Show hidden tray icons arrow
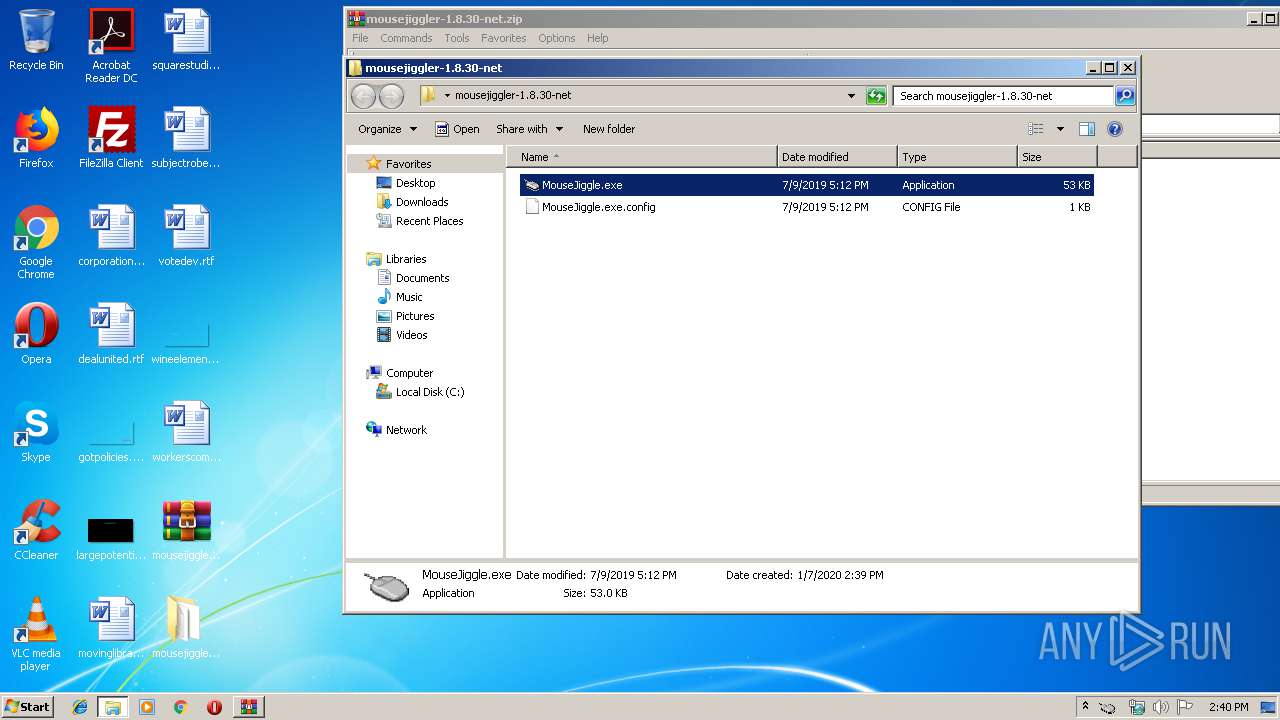1280x720 pixels. pos(1084,706)
